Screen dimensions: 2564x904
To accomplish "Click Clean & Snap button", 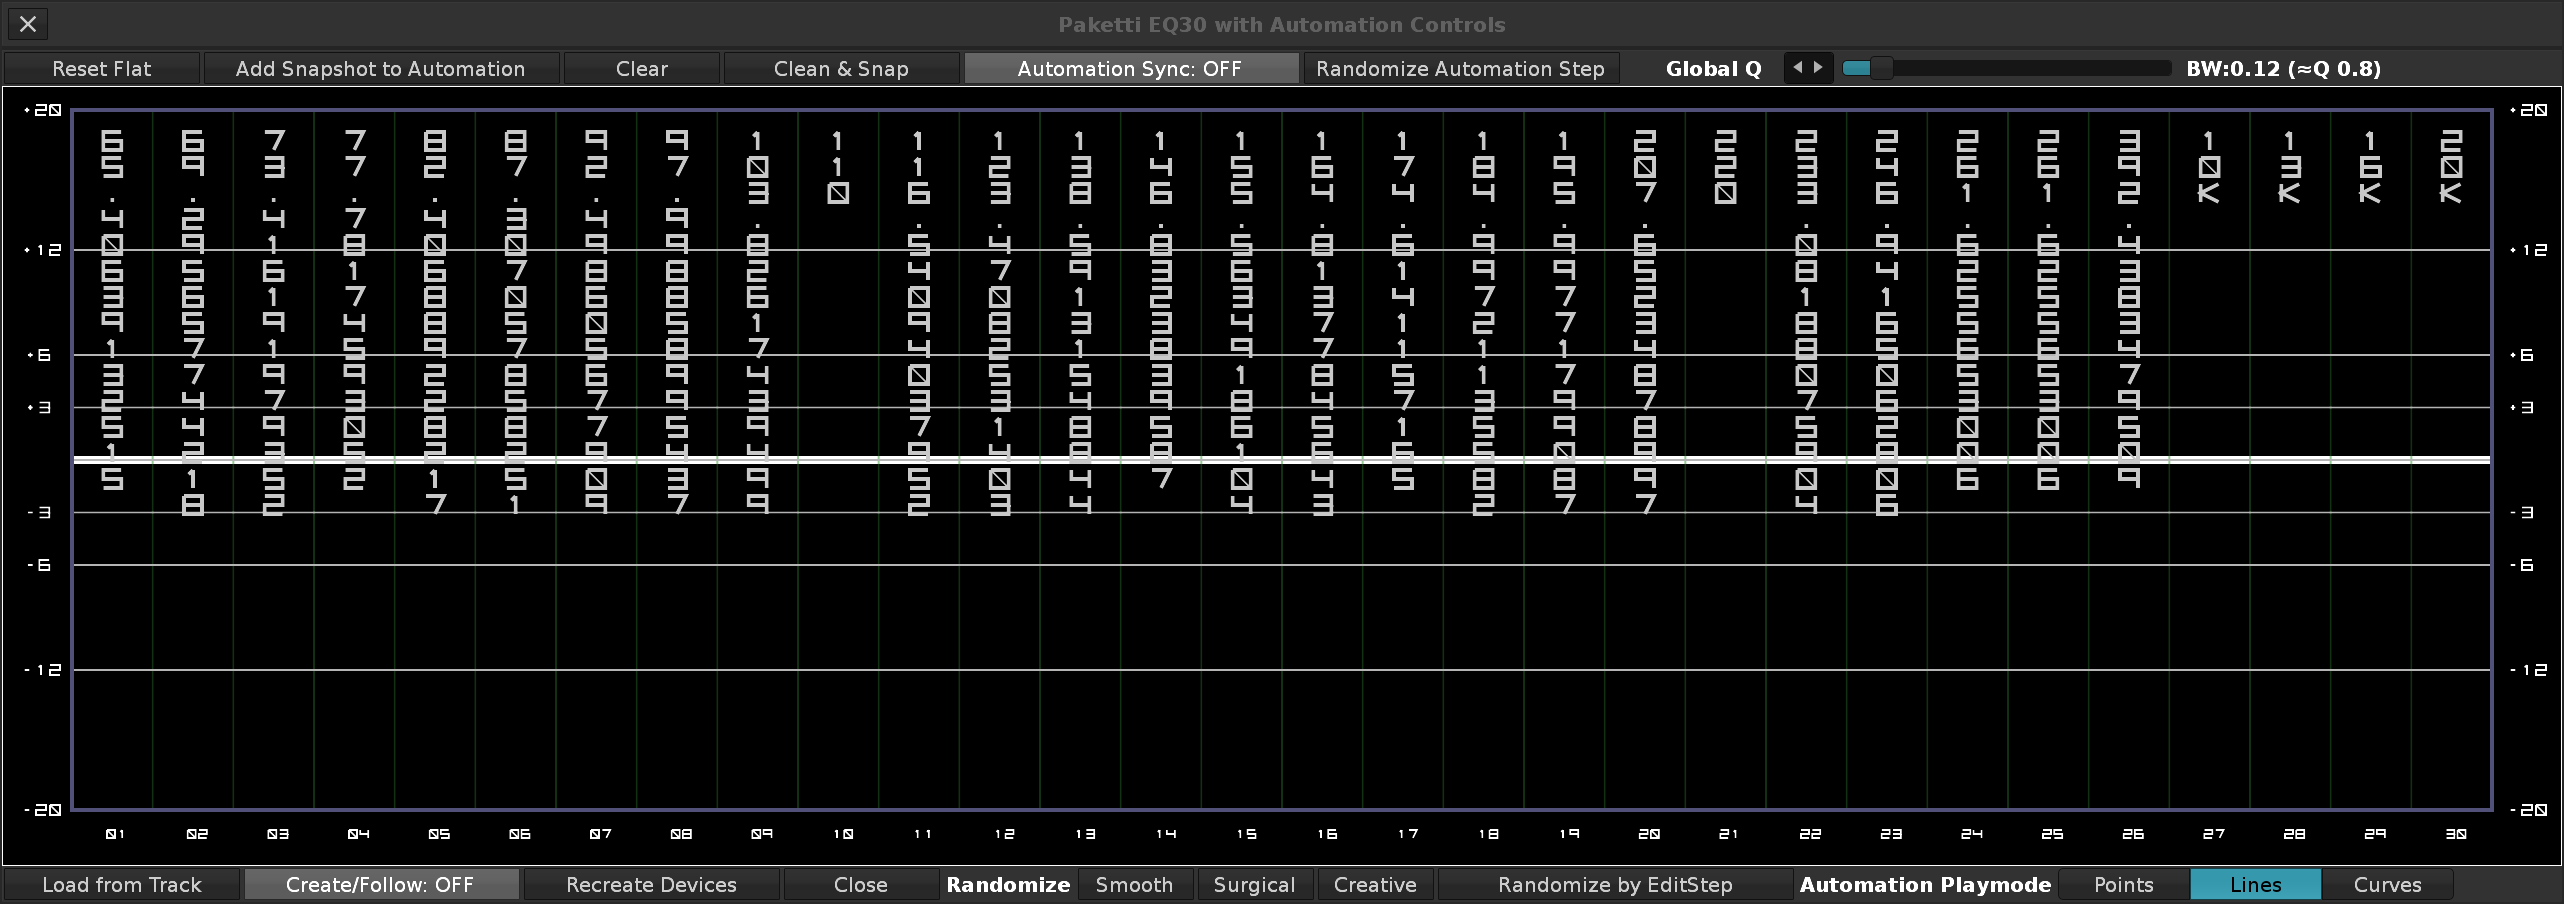I will tap(842, 69).
